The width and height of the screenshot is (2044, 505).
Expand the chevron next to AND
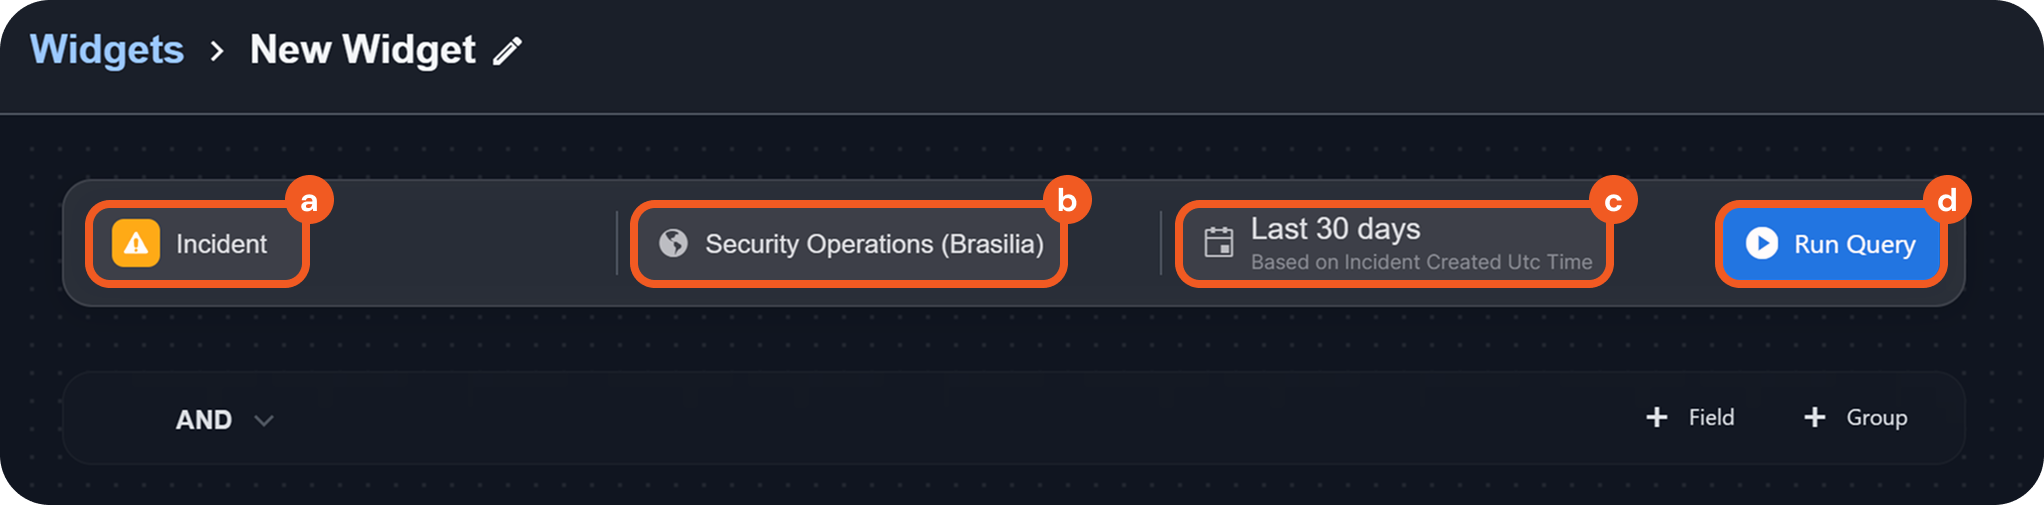[x=264, y=421]
